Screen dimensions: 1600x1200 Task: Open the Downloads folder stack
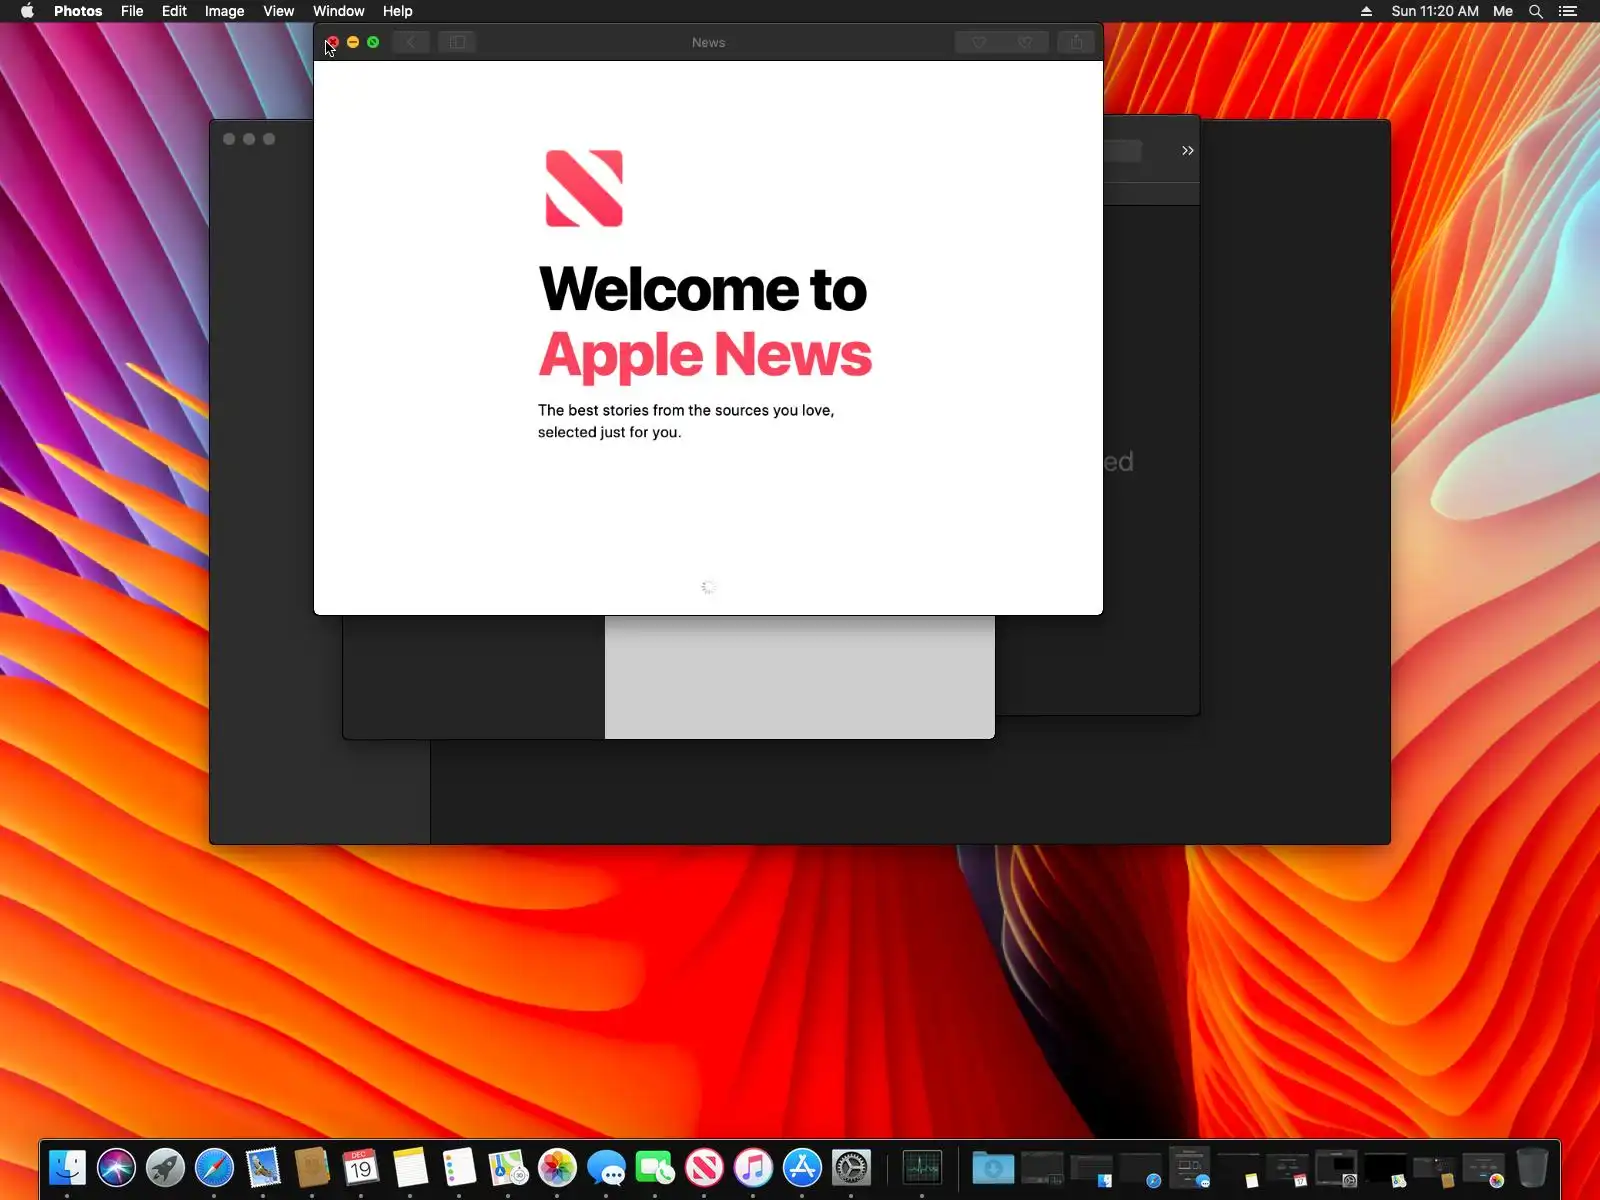pos(993,1166)
